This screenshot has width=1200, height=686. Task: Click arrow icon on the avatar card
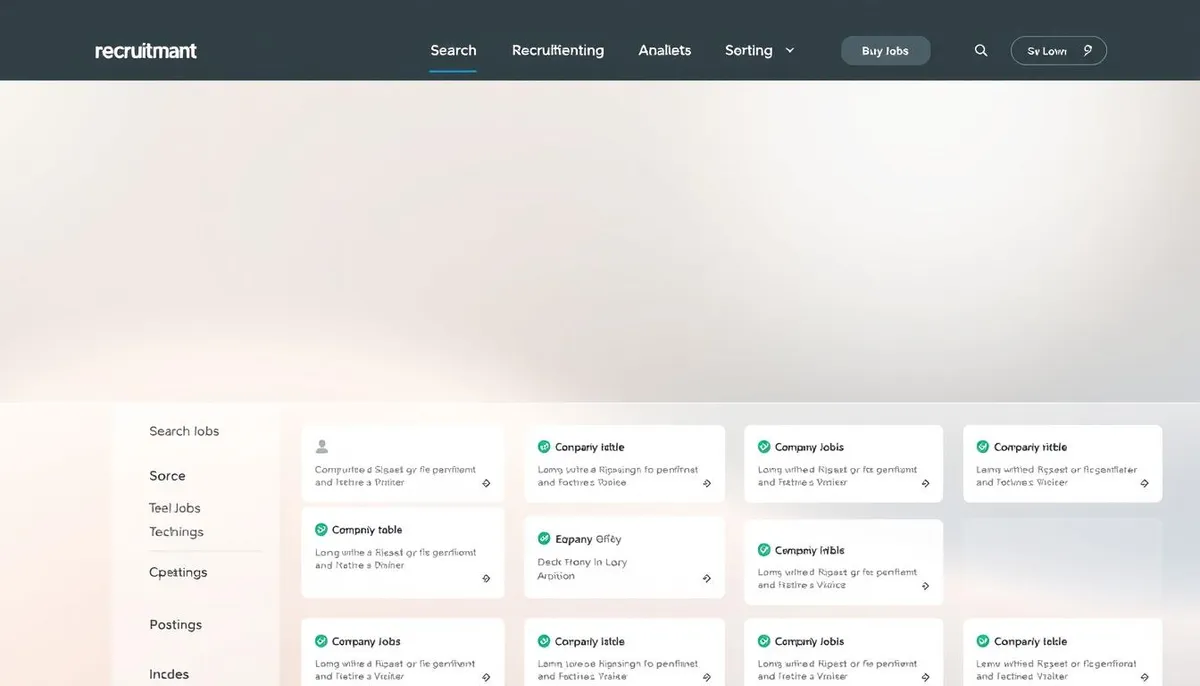(x=487, y=483)
